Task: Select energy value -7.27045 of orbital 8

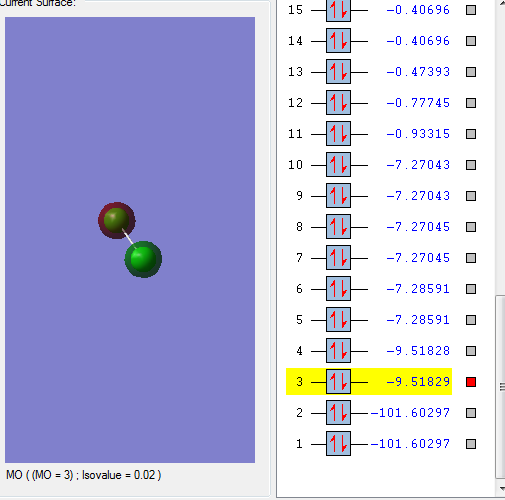Action: click(x=418, y=227)
